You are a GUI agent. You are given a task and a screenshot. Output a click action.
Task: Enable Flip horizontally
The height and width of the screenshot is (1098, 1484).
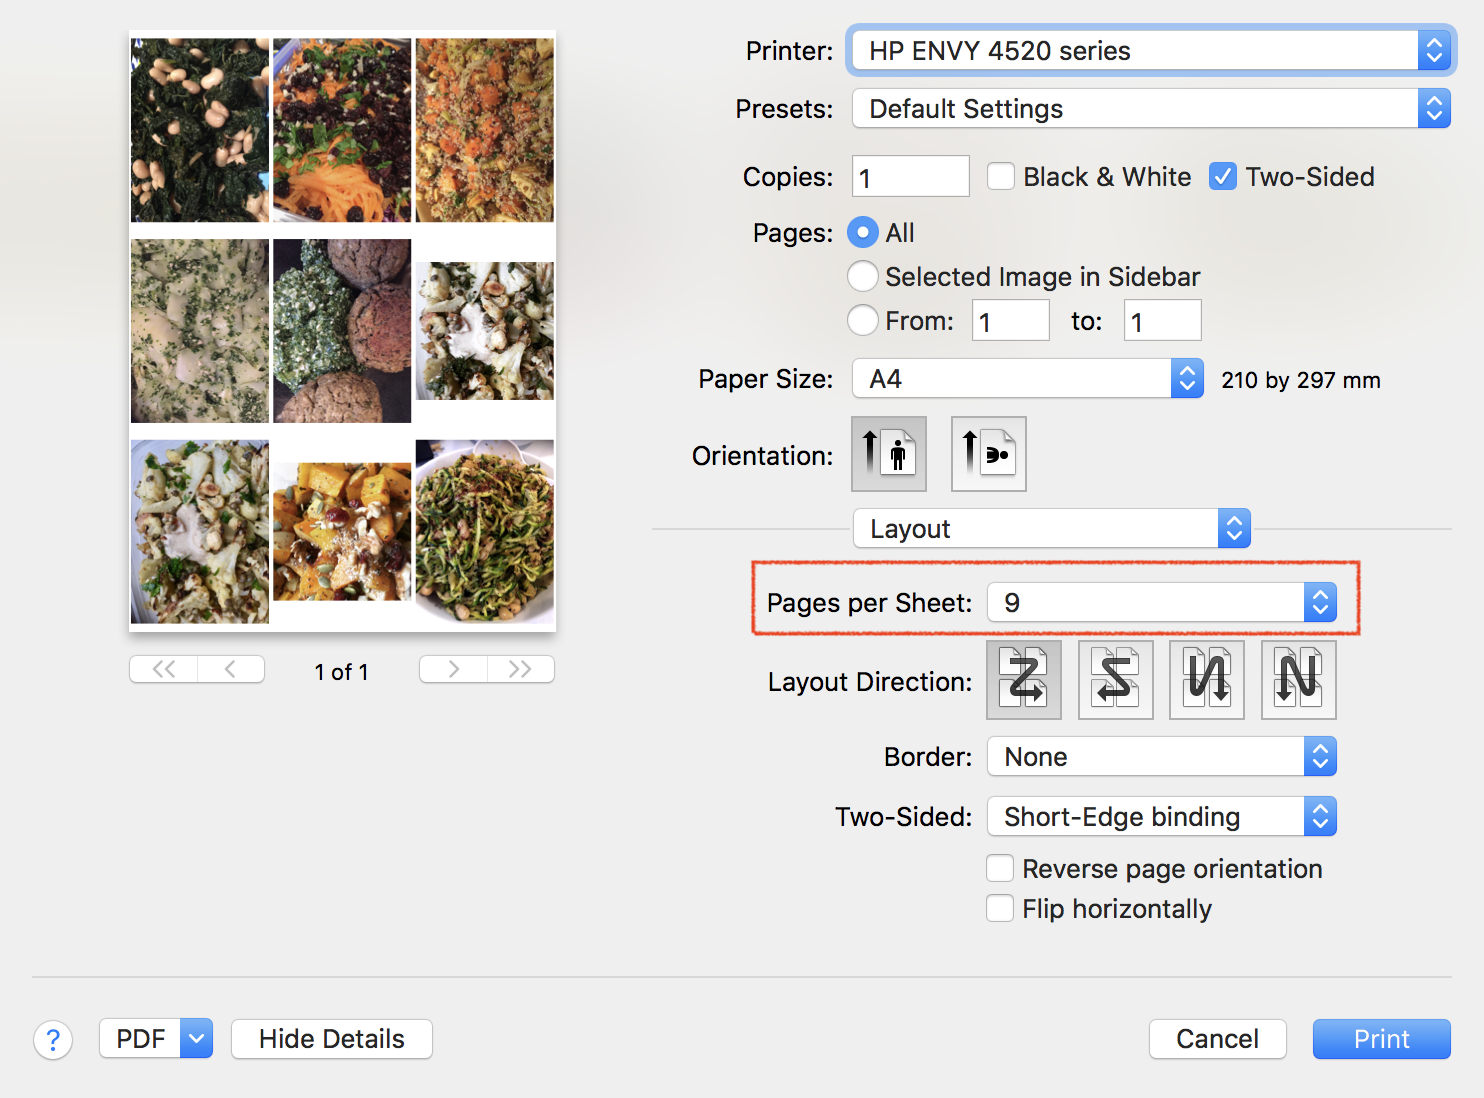tap(1000, 908)
